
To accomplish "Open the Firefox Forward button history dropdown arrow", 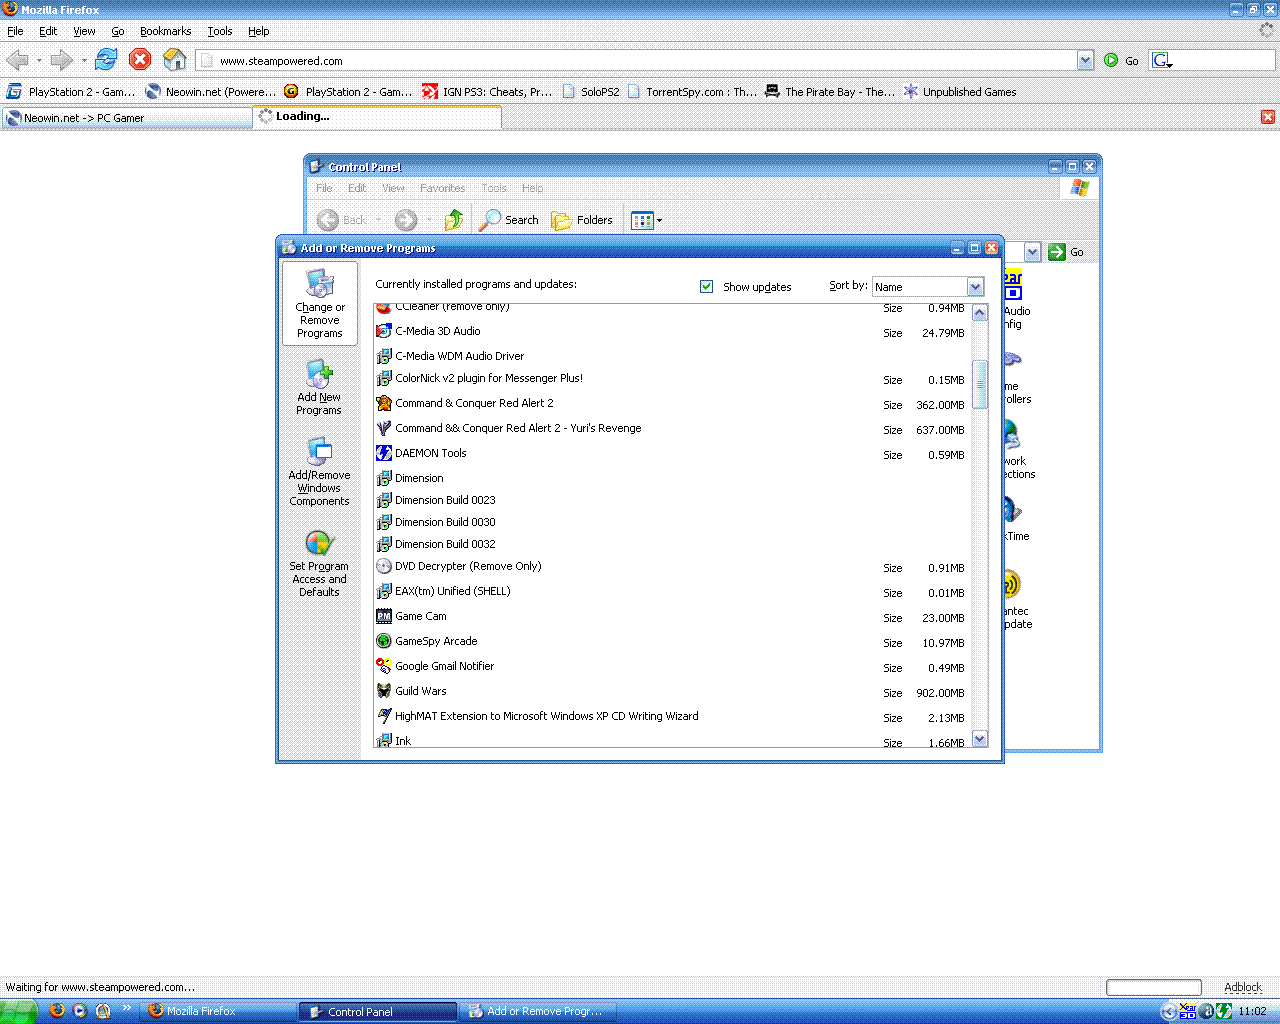I will pos(83,61).
